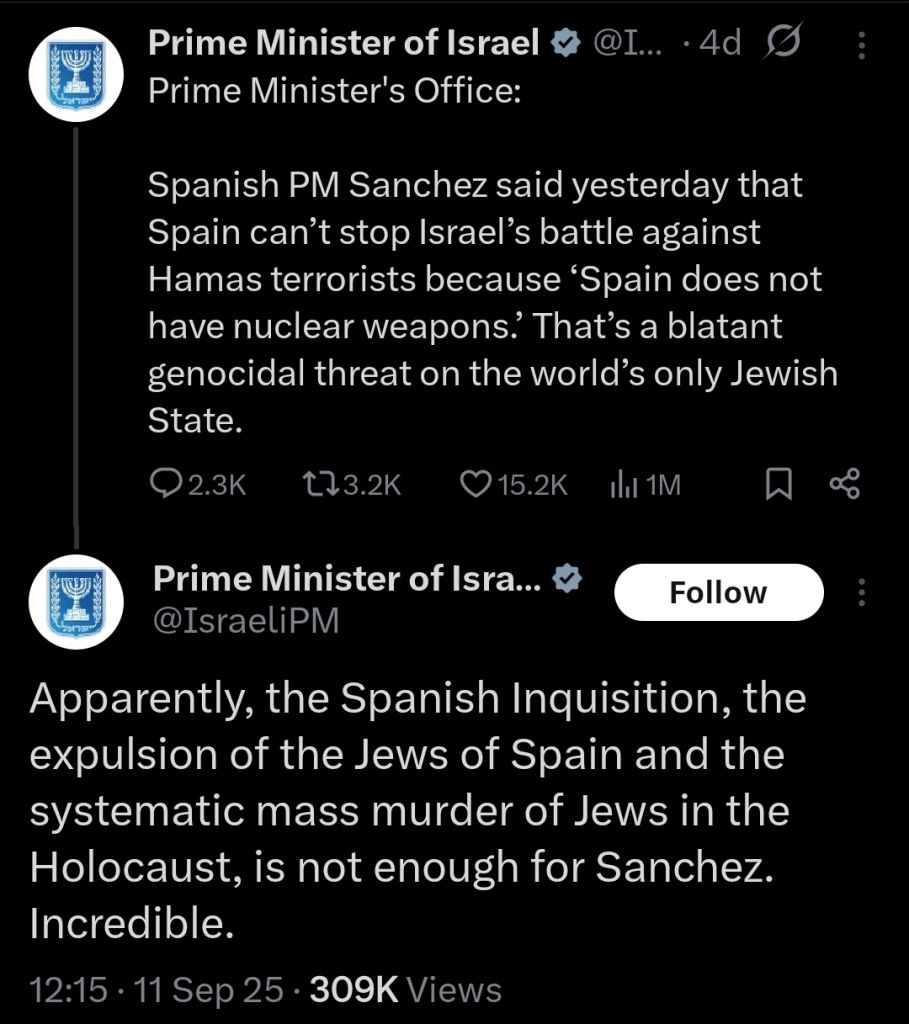Open the @IsraeliPM handle link
Image resolution: width=909 pixels, height=1024 pixels.
(245, 621)
